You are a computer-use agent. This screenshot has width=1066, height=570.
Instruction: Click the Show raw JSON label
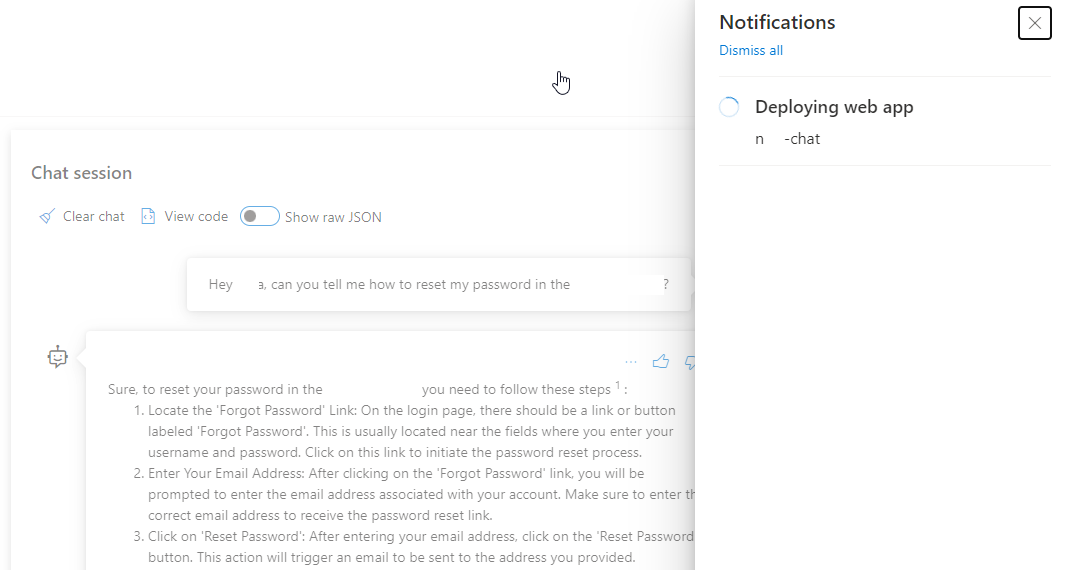(333, 217)
